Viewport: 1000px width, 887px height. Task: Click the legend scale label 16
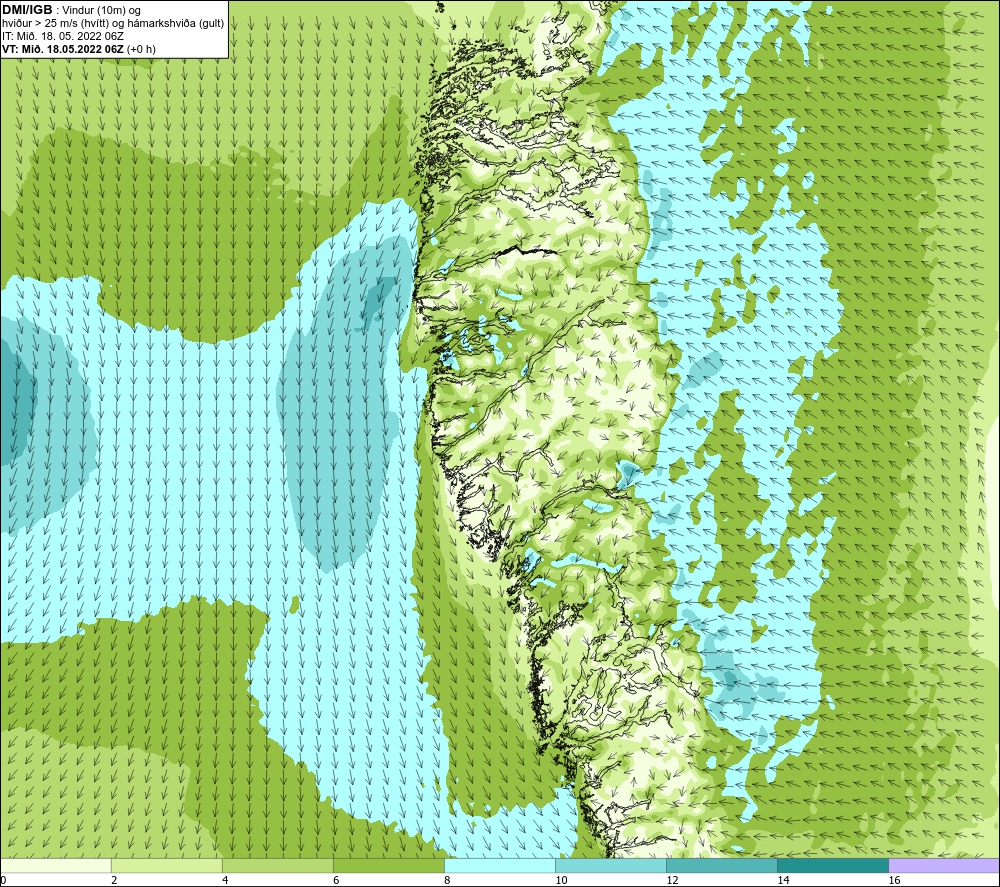point(894,881)
